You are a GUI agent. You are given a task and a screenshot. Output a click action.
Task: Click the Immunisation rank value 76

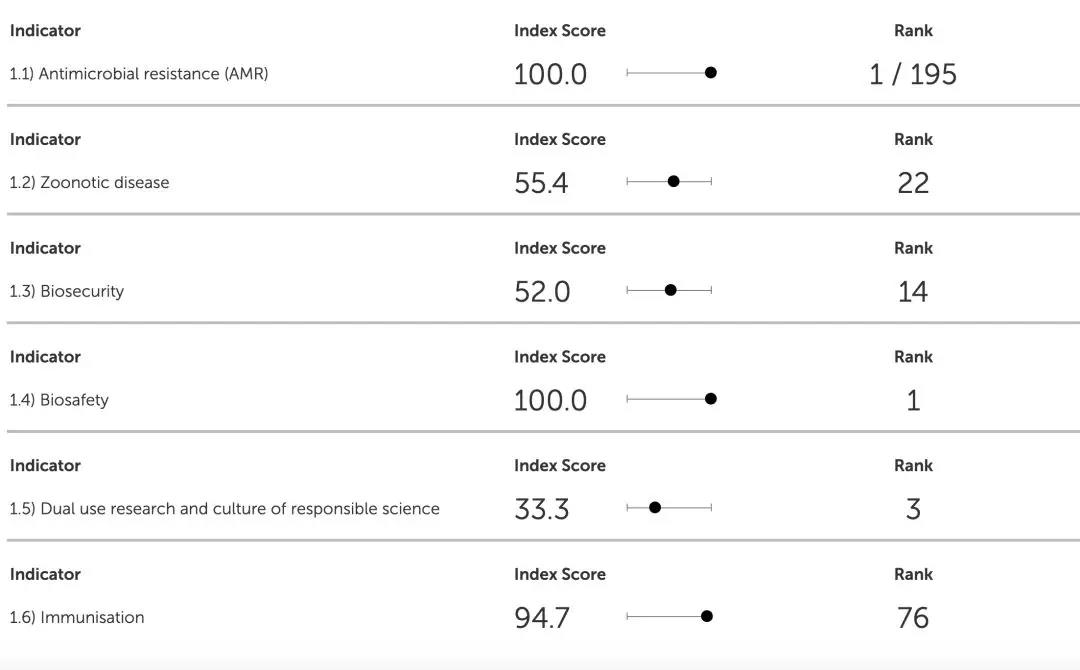[x=913, y=618]
